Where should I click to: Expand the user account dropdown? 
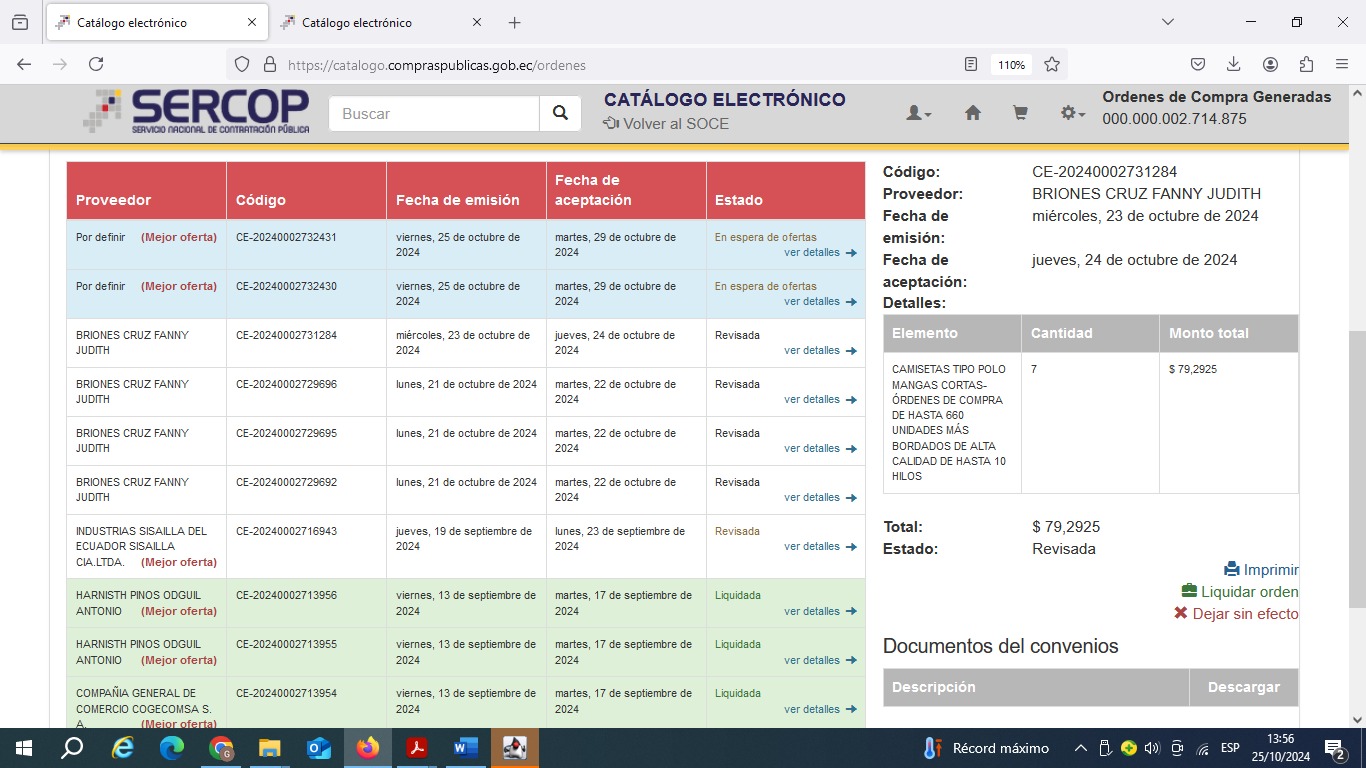pyautogui.click(x=918, y=114)
